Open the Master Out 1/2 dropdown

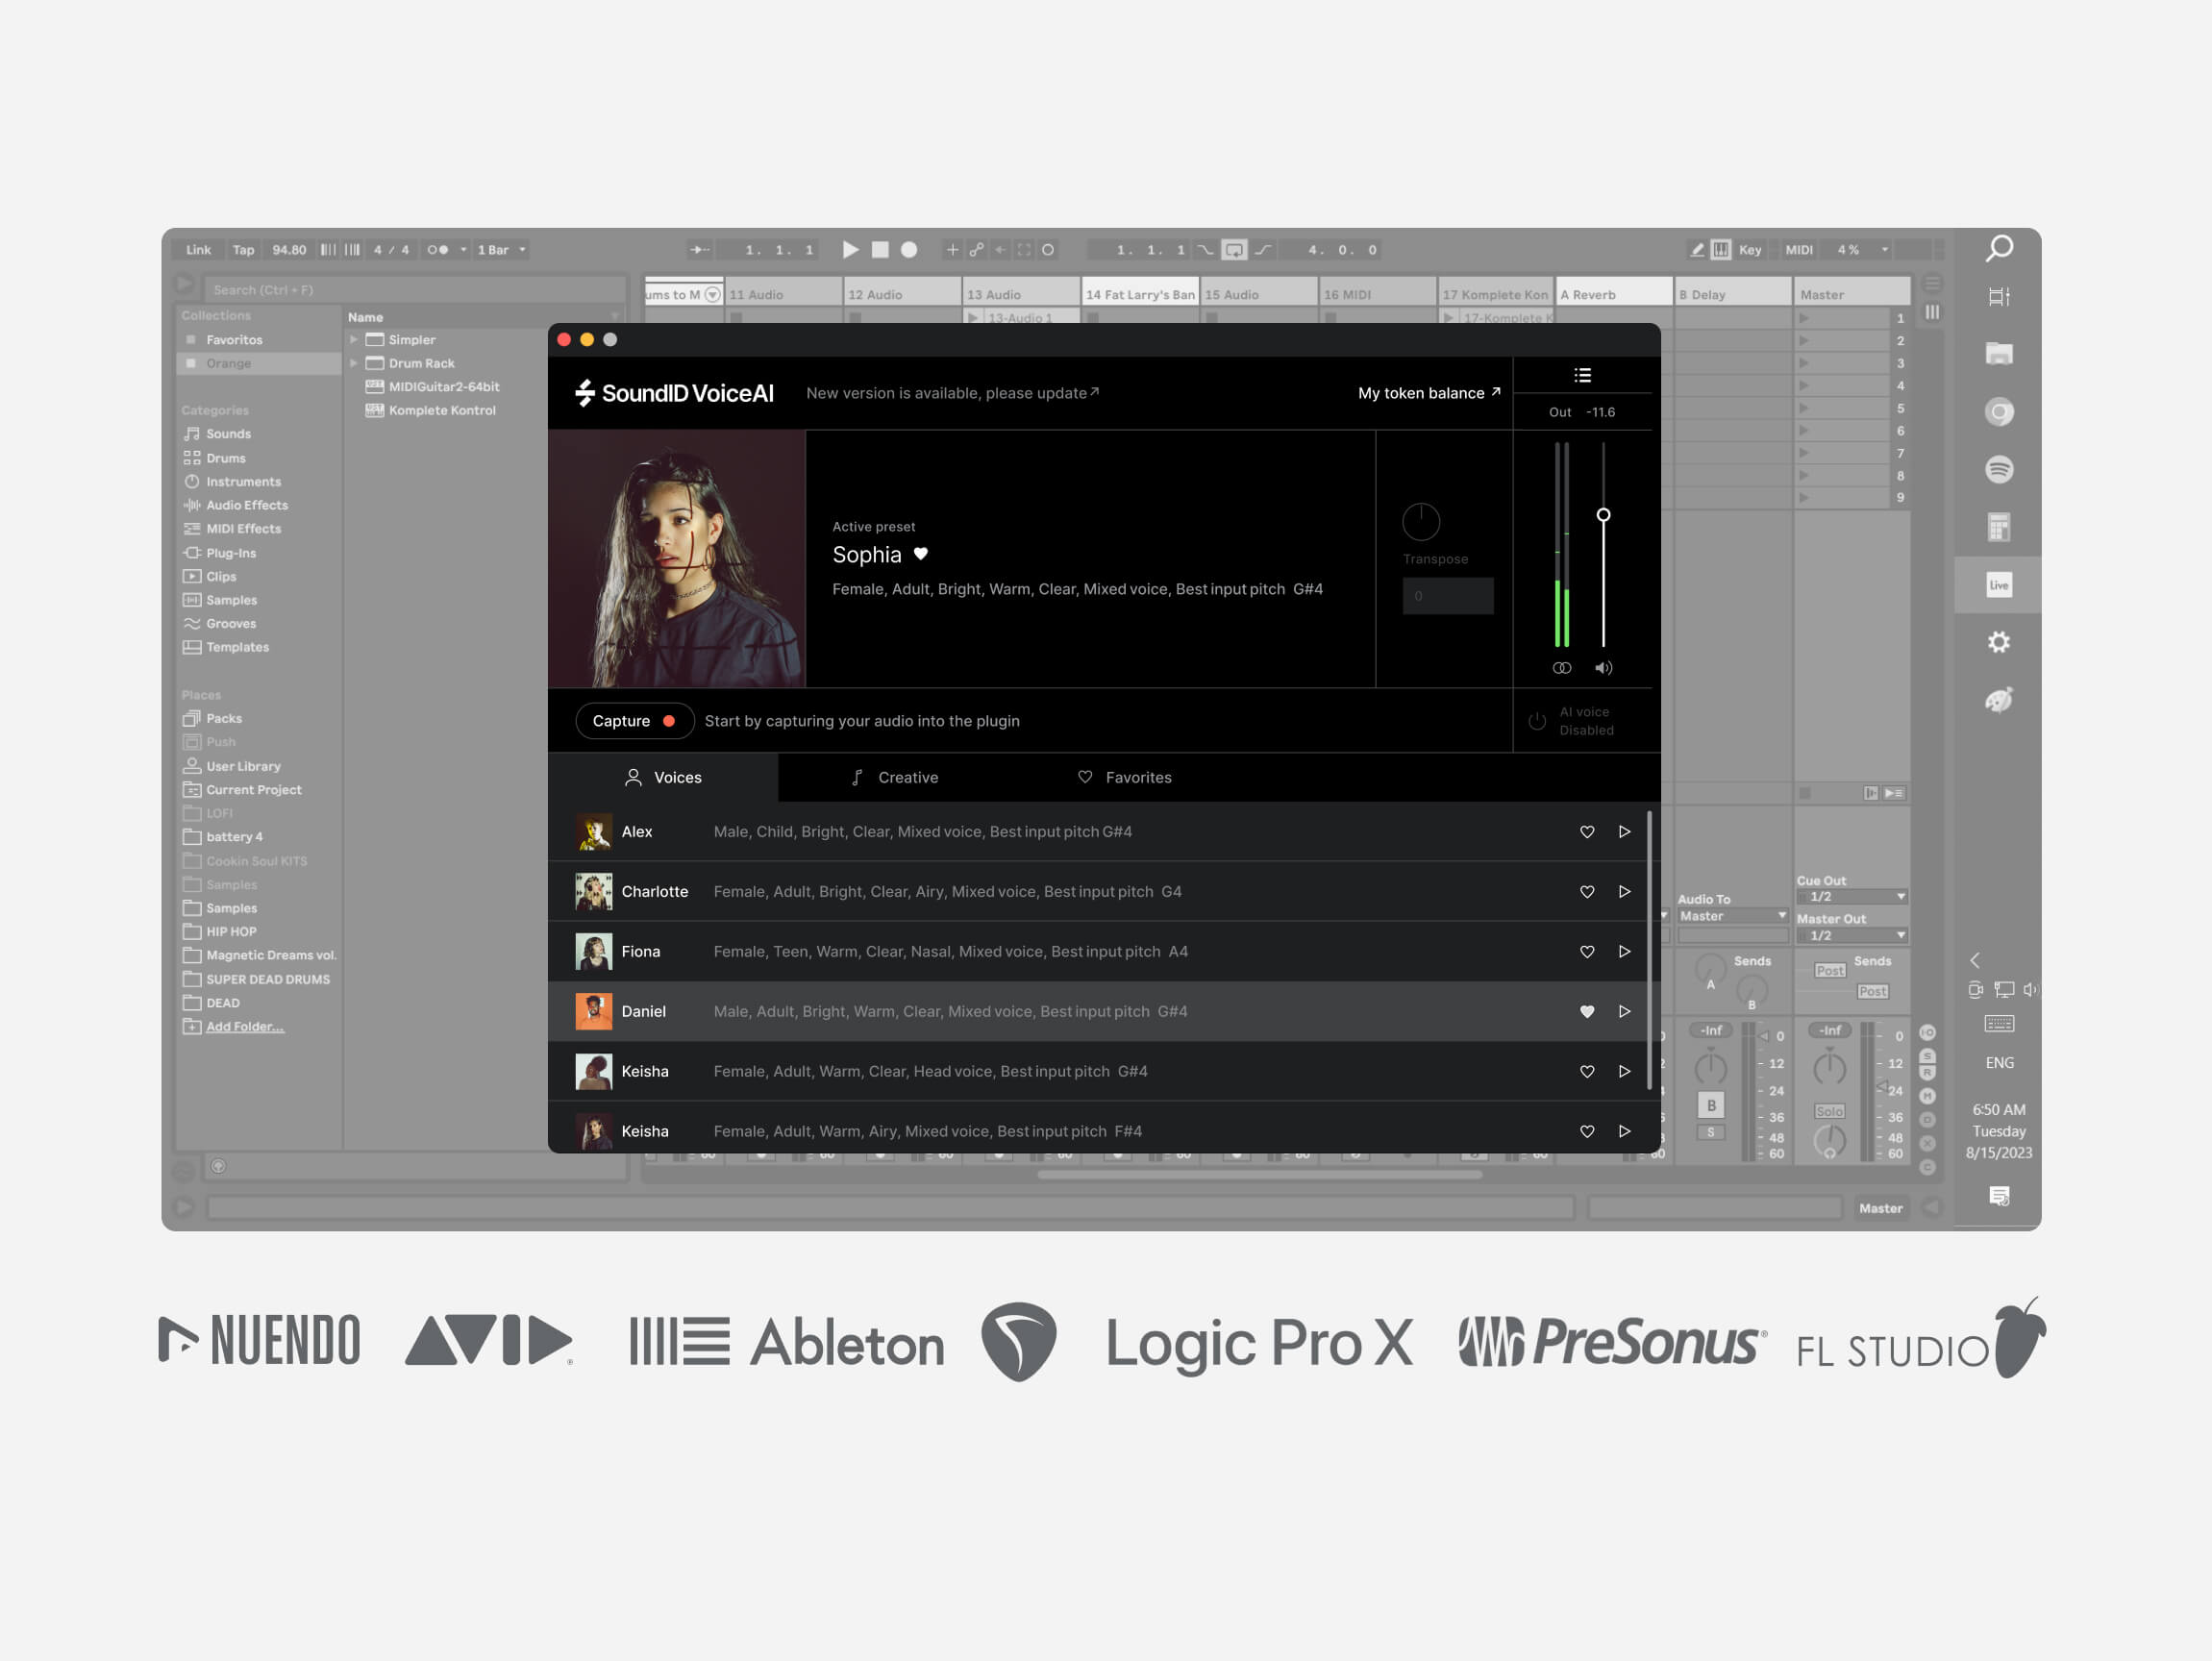click(1852, 936)
